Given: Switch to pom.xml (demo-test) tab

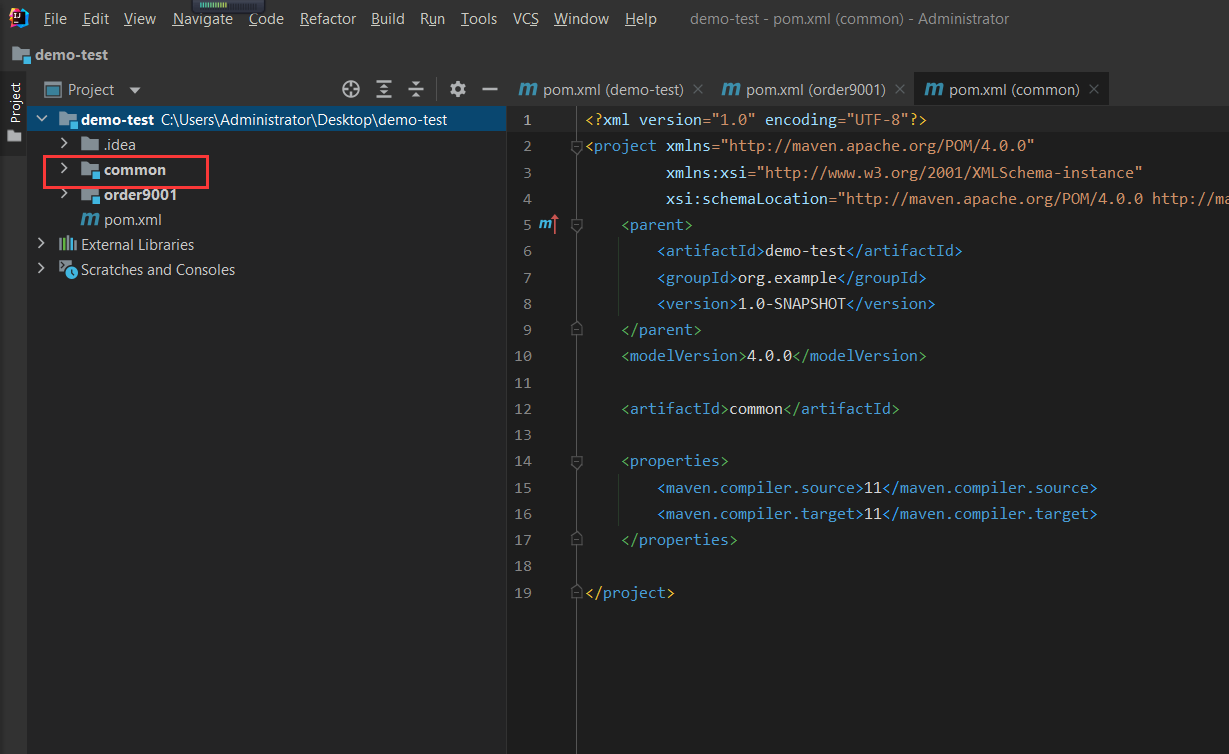Looking at the screenshot, I should 613,89.
